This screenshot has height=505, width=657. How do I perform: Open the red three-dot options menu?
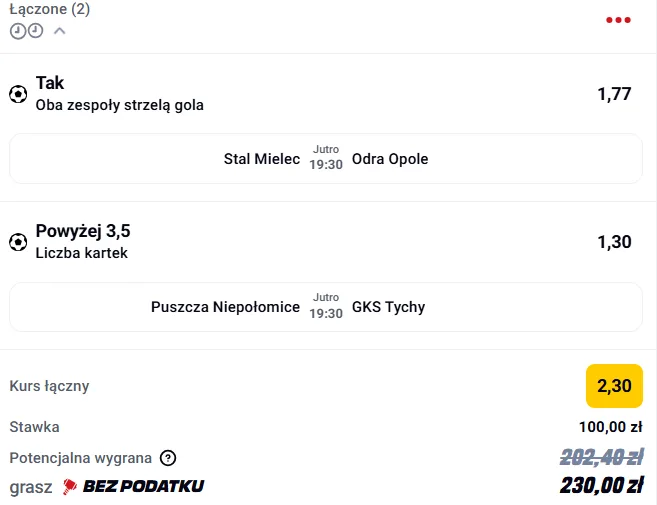(618, 20)
